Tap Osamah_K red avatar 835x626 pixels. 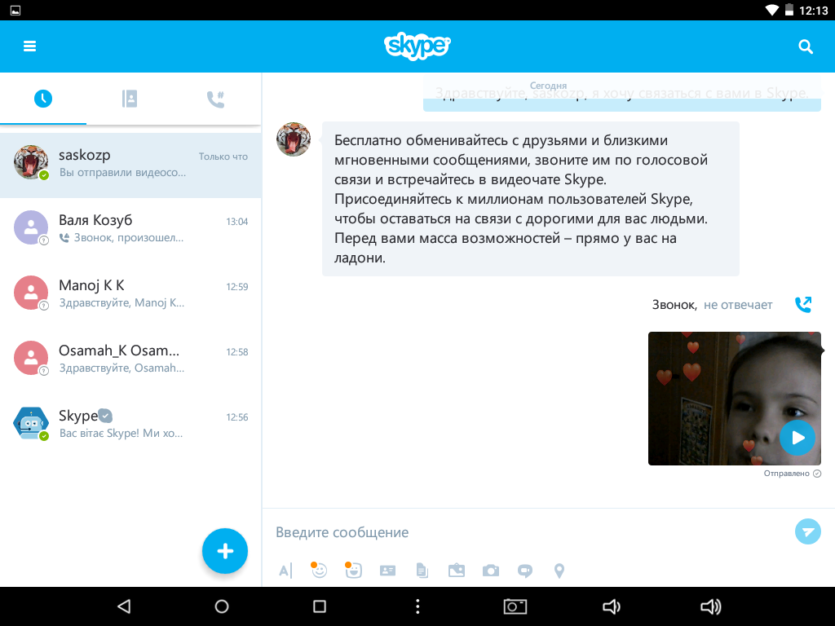[31, 358]
